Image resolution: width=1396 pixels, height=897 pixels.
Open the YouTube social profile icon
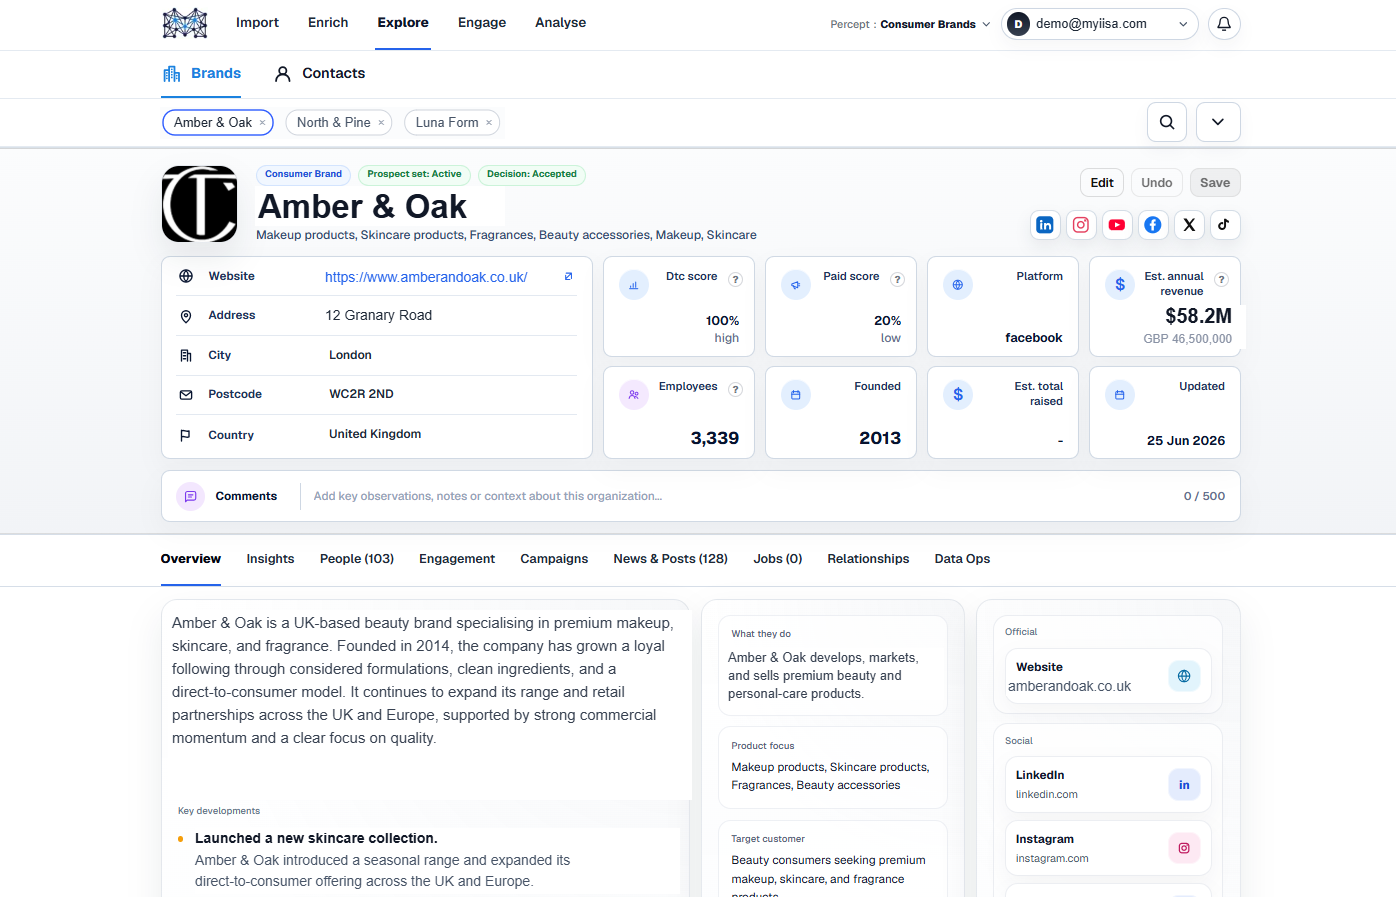[x=1117, y=225]
